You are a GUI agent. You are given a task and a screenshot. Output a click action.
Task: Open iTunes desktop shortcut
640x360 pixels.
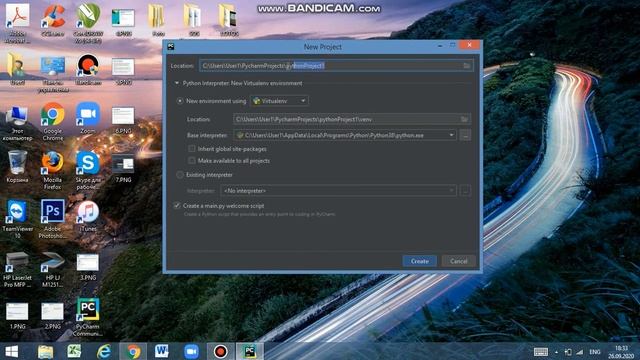[88, 216]
